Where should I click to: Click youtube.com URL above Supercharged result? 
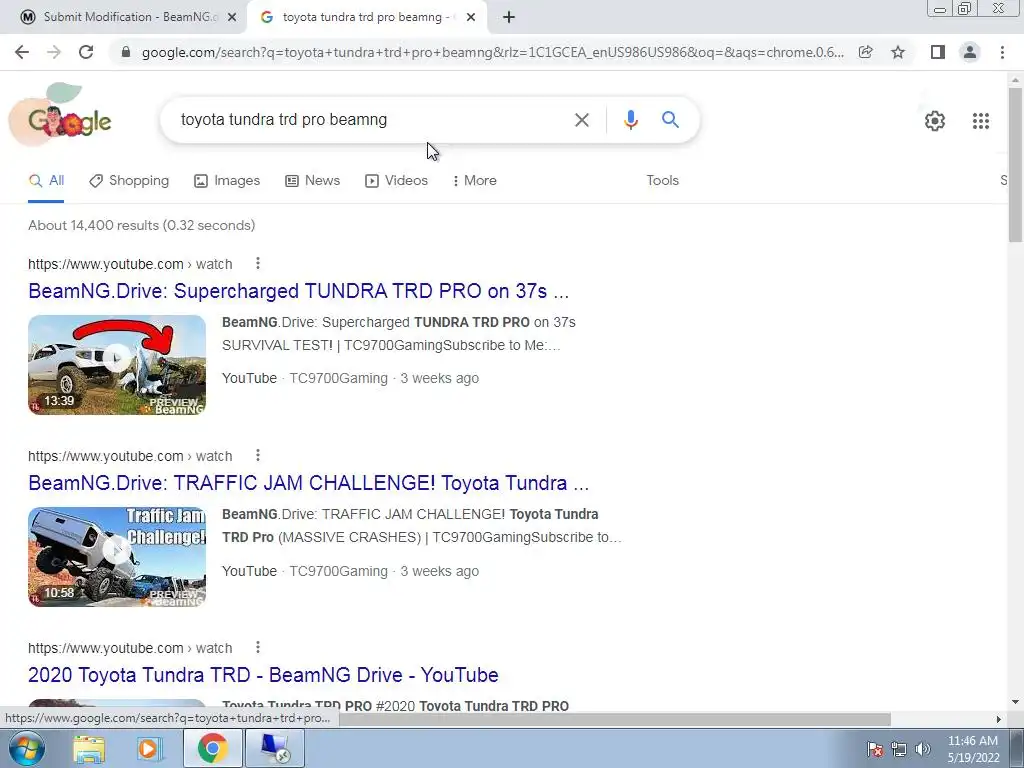130,264
